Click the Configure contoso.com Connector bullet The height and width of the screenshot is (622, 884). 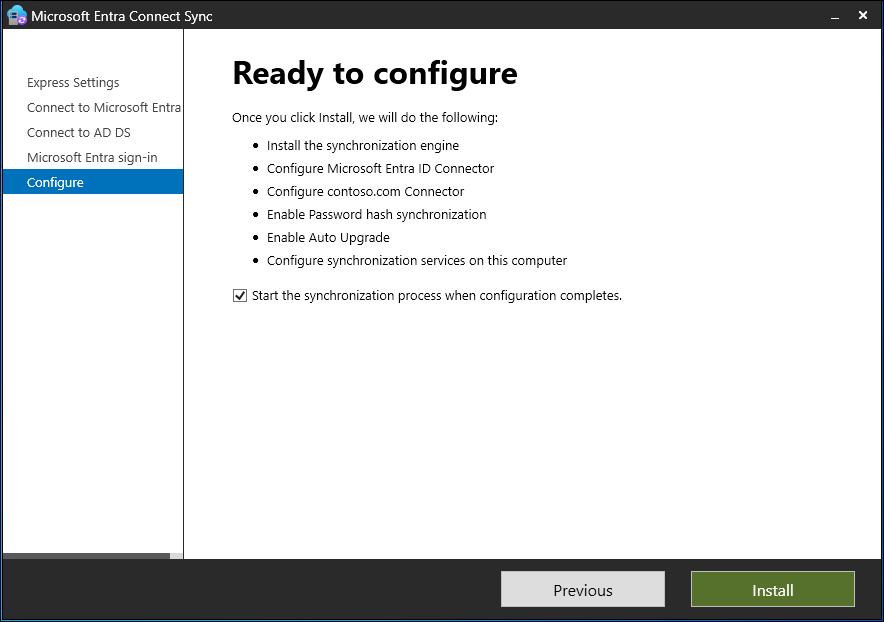(x=364, y=191)
